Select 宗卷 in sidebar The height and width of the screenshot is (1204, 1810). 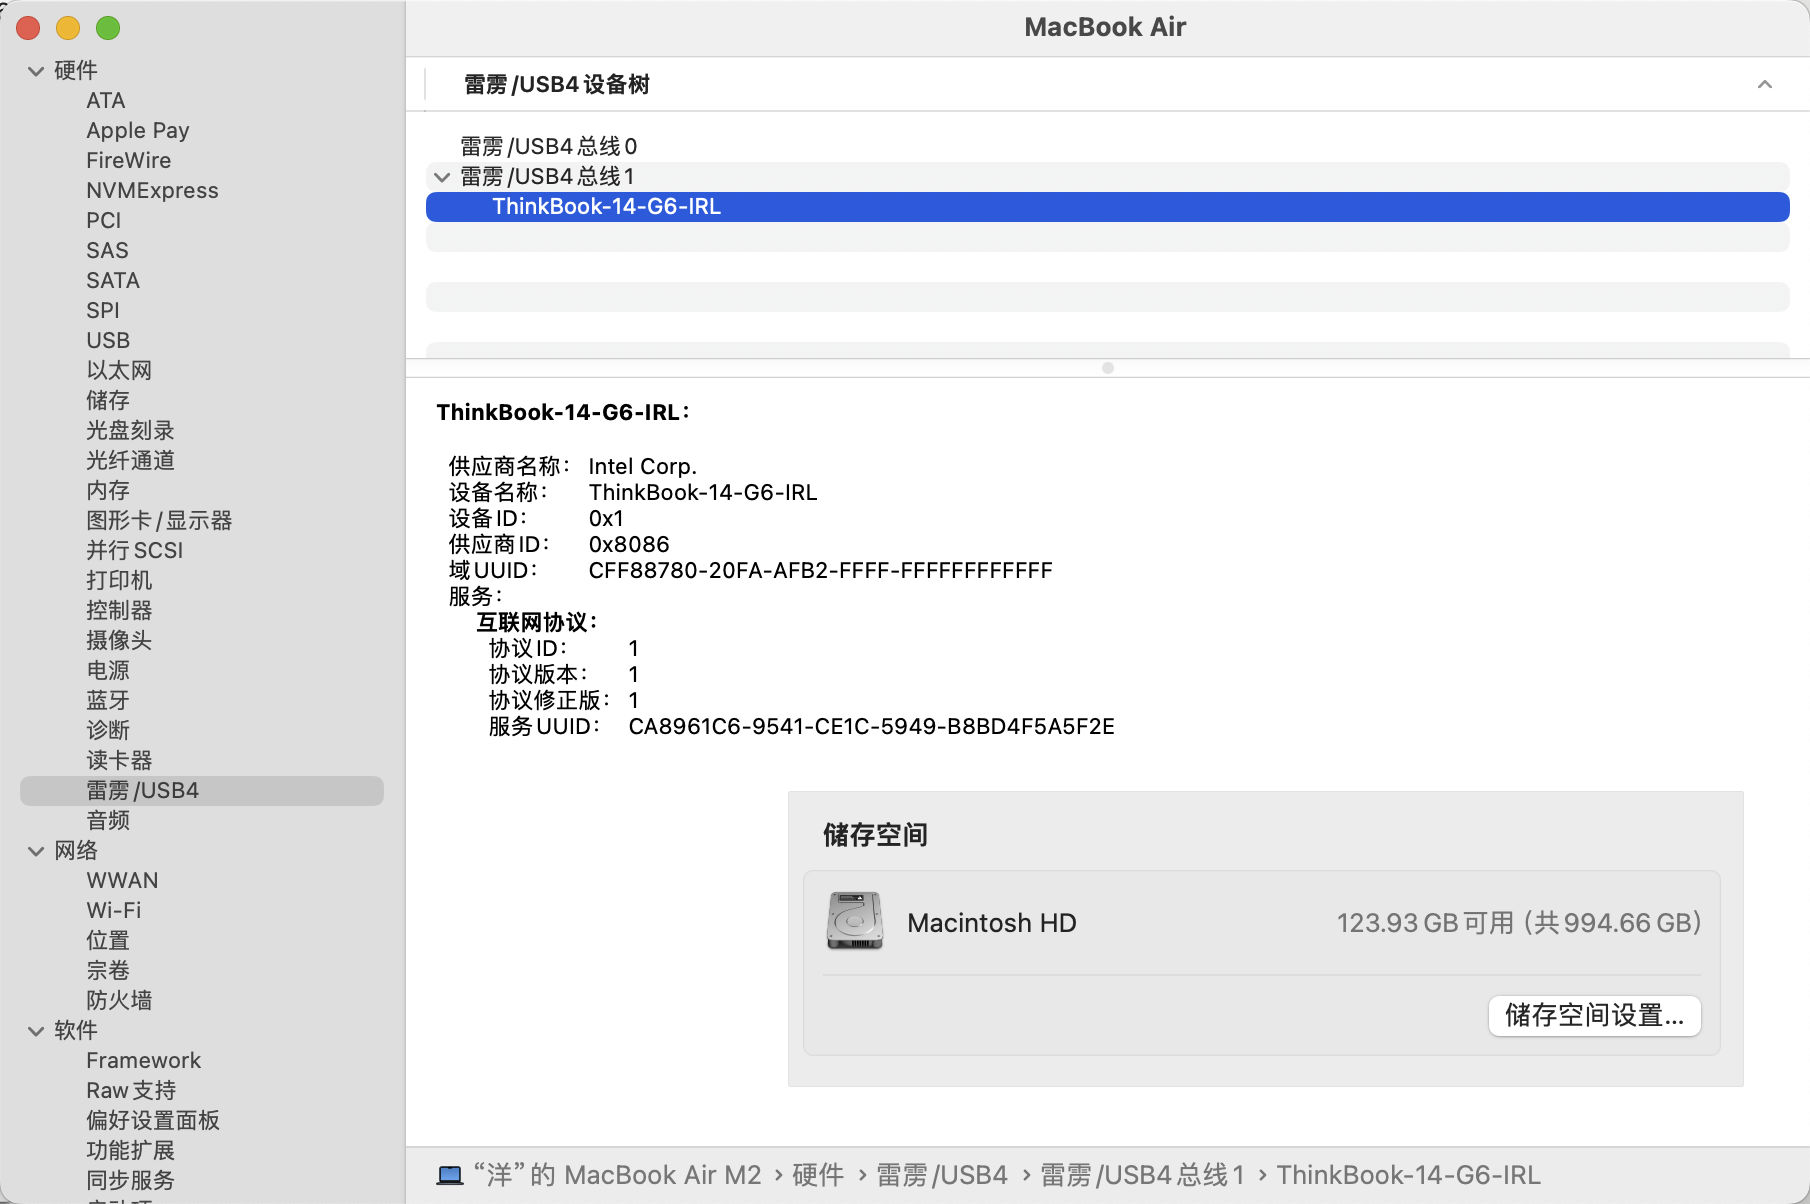[108, 971]
